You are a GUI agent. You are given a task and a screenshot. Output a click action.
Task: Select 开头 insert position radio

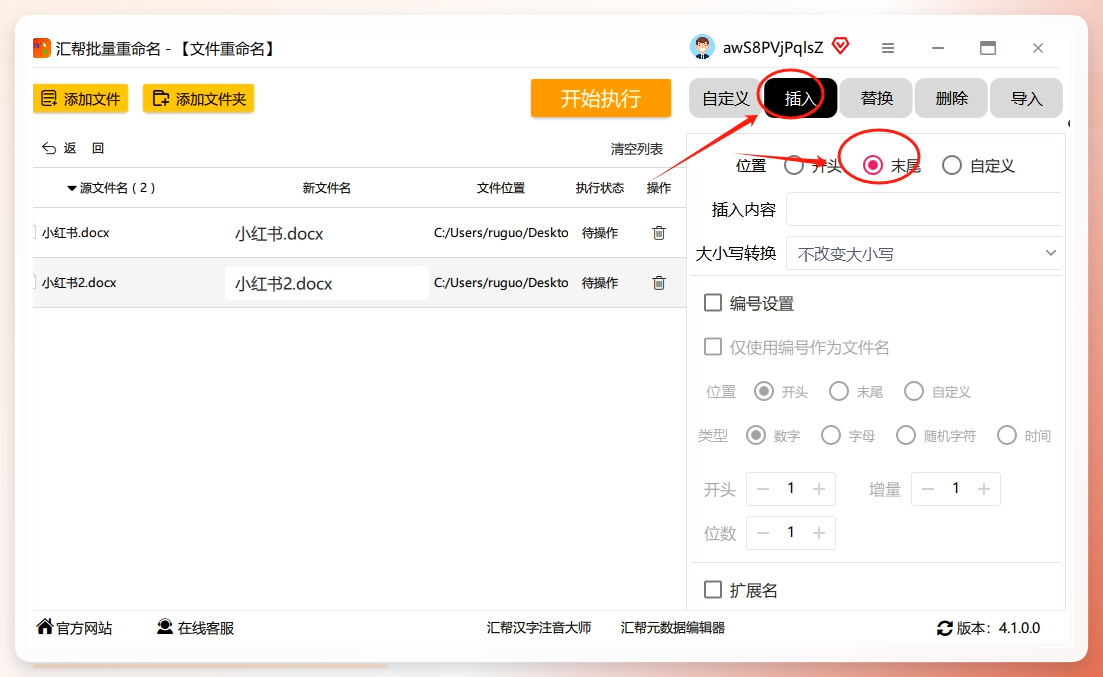point(793,165)
